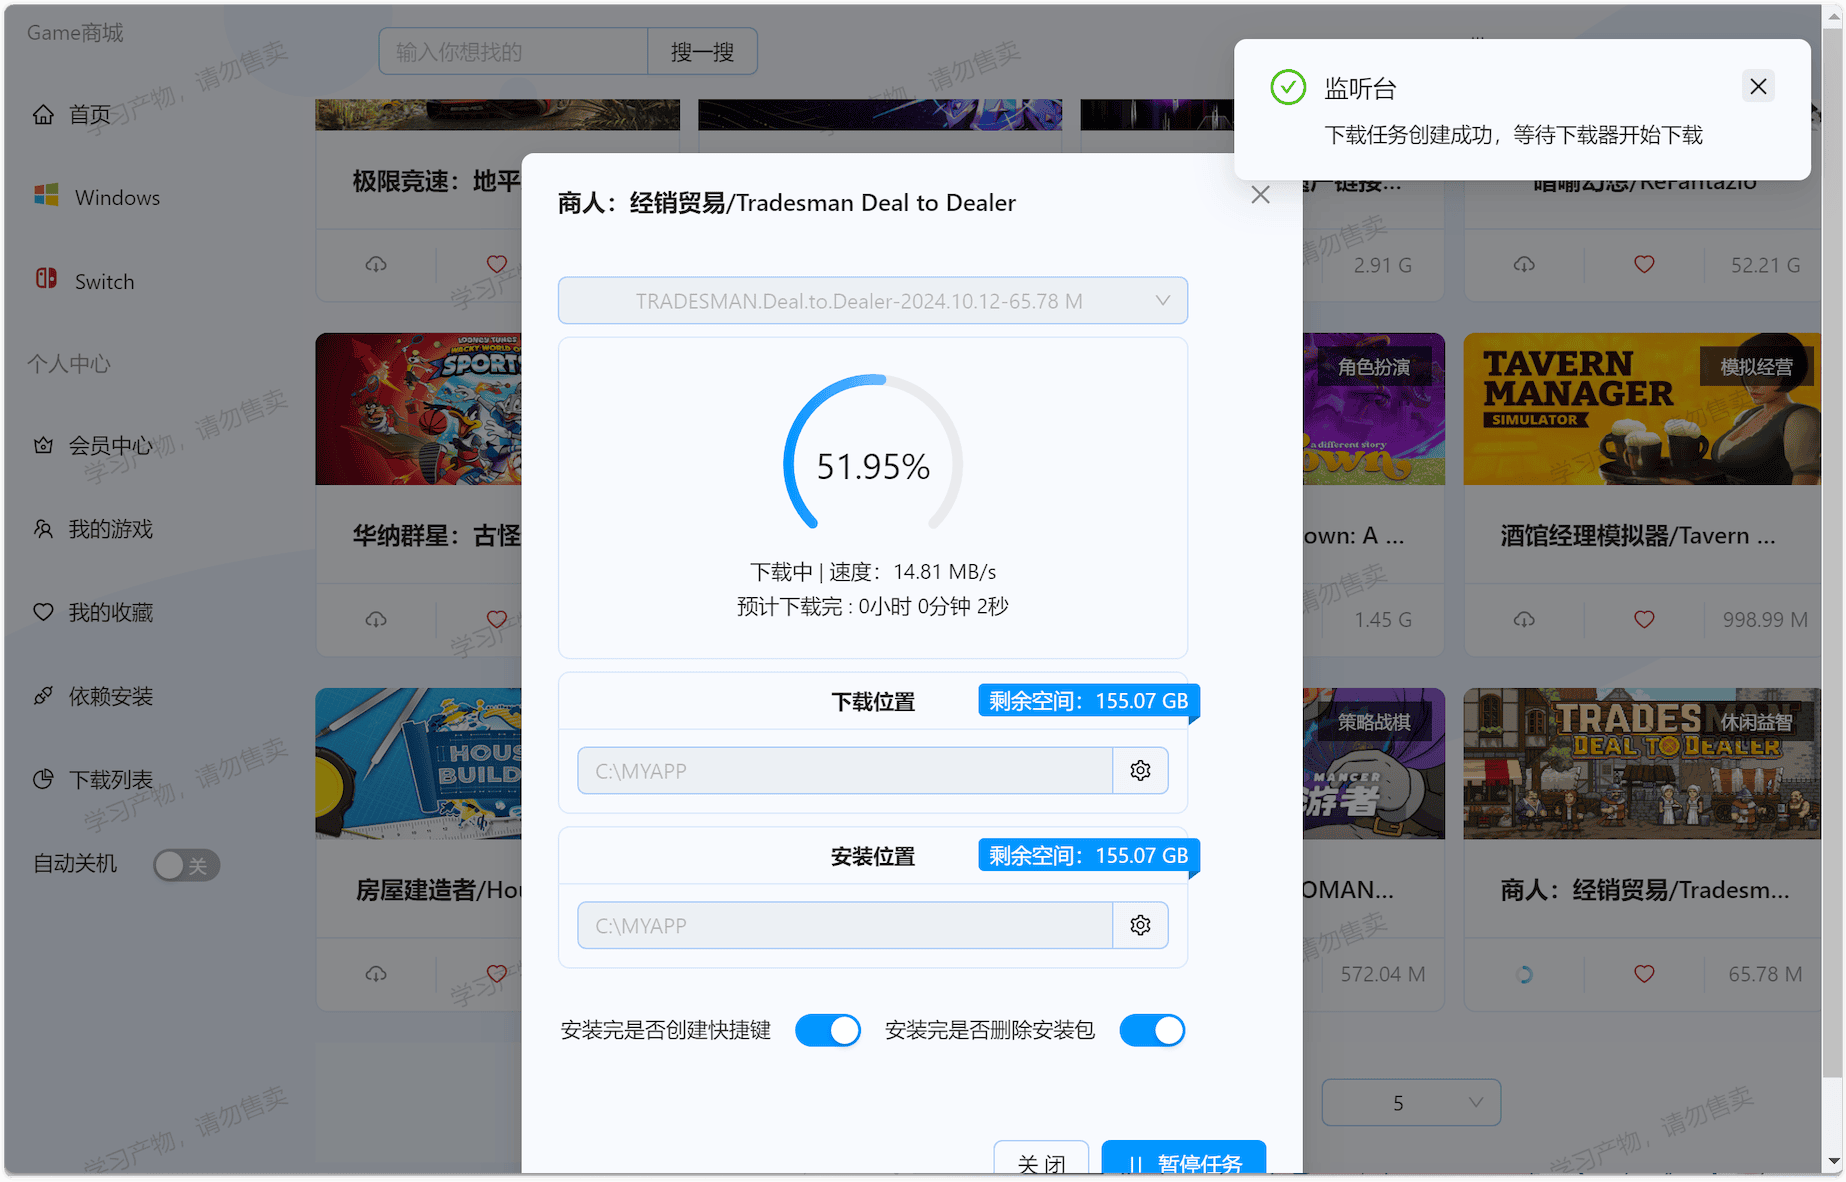Click the Windows logo icon
Image resolution: width=1846 pixels, height=1182 pixels.
click(46, 195)
